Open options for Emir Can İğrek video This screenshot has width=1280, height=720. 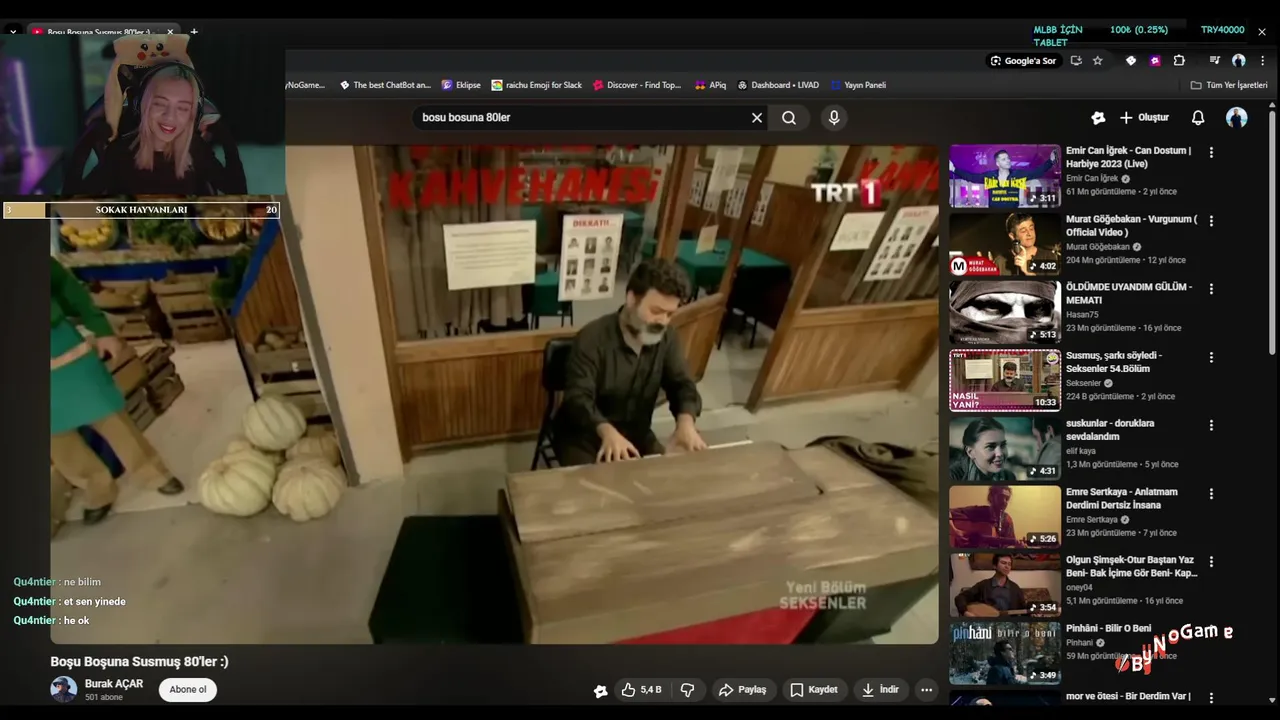coord(1211,153)
